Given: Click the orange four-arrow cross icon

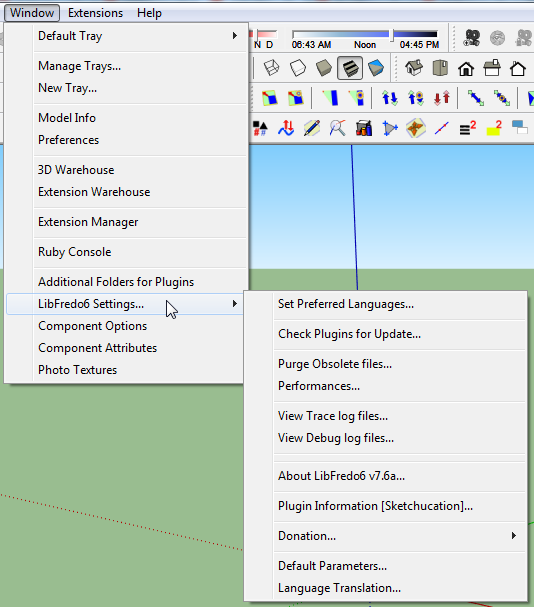Looking at the screenshot, I should tap(416, 128).
